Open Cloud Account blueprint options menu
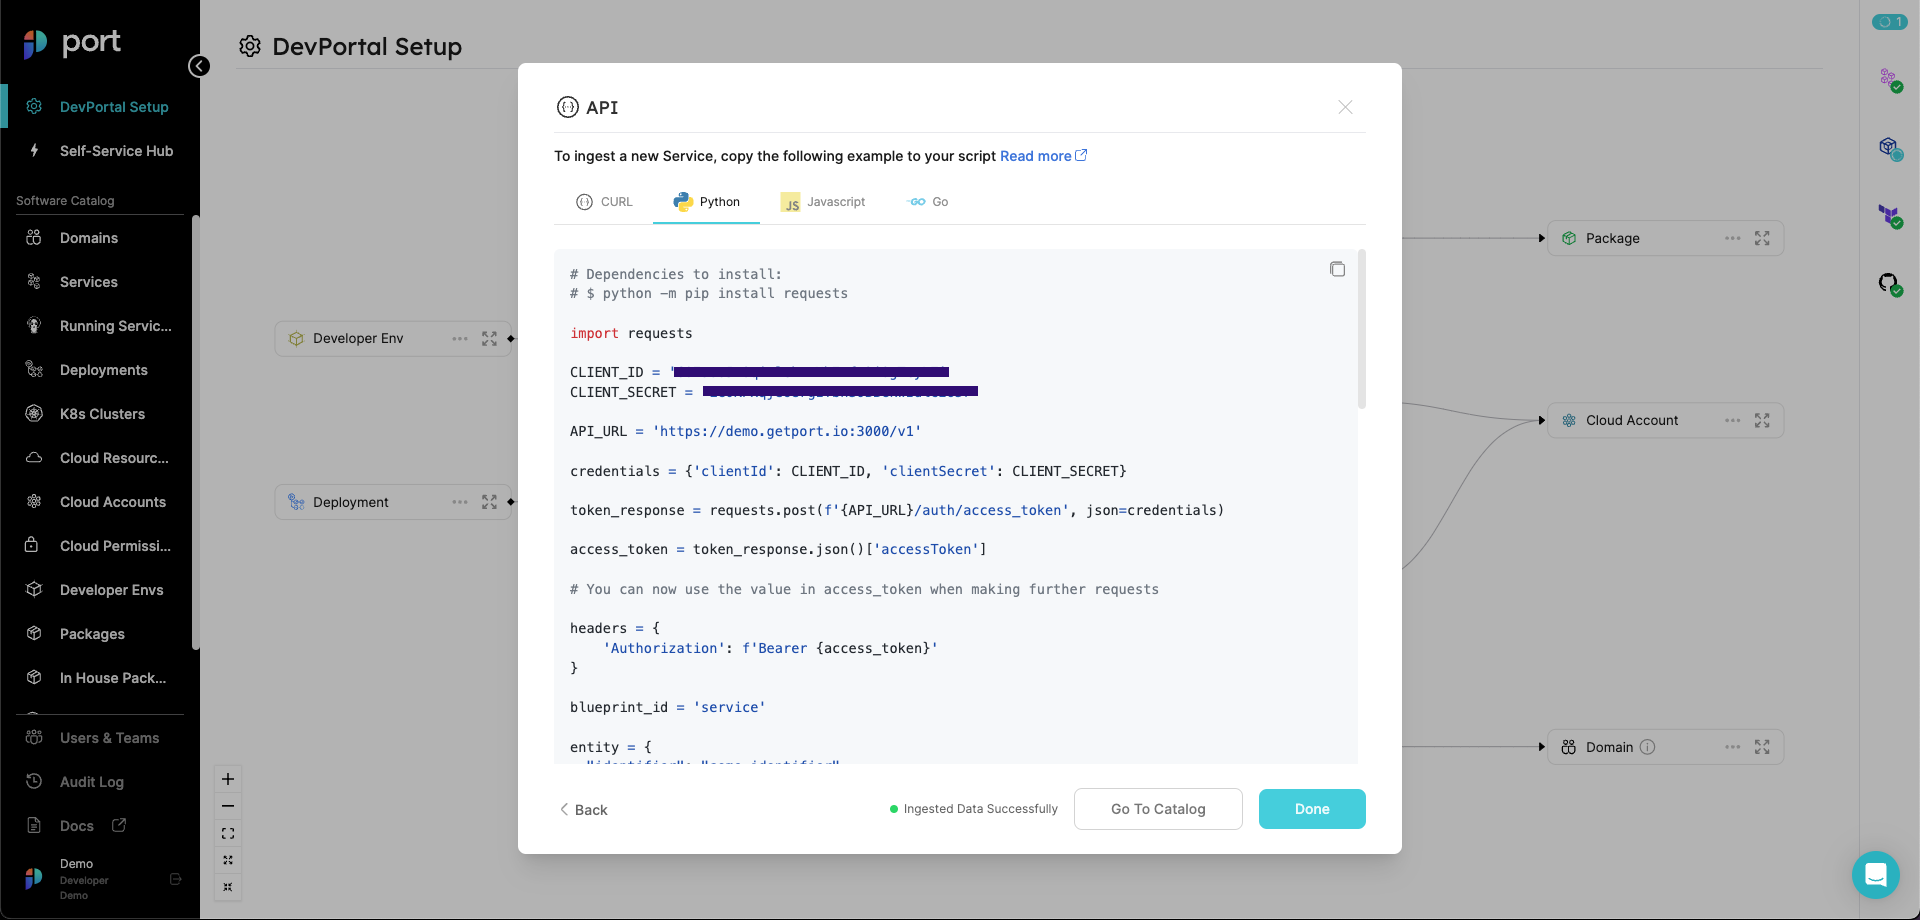The height and width of the screenshot is (920, 1920). (x=1733, y=420)
